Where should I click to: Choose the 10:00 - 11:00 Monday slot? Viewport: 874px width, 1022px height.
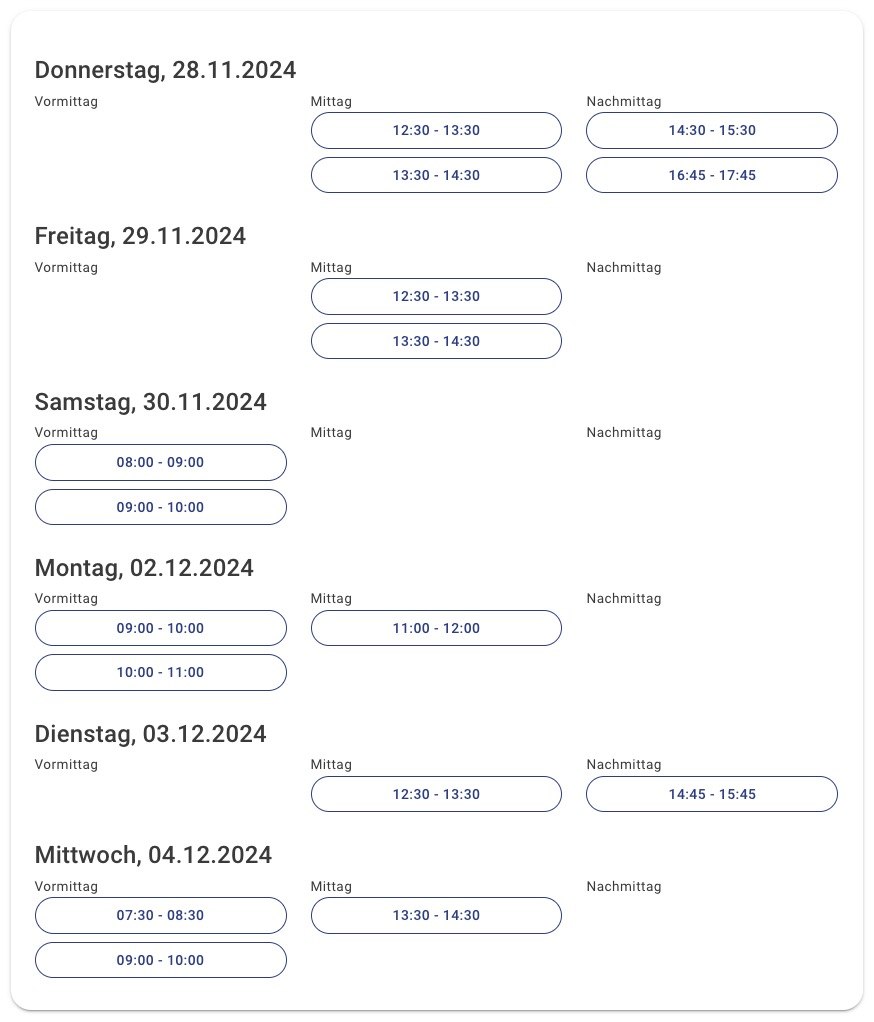click(x=160, y=672)
